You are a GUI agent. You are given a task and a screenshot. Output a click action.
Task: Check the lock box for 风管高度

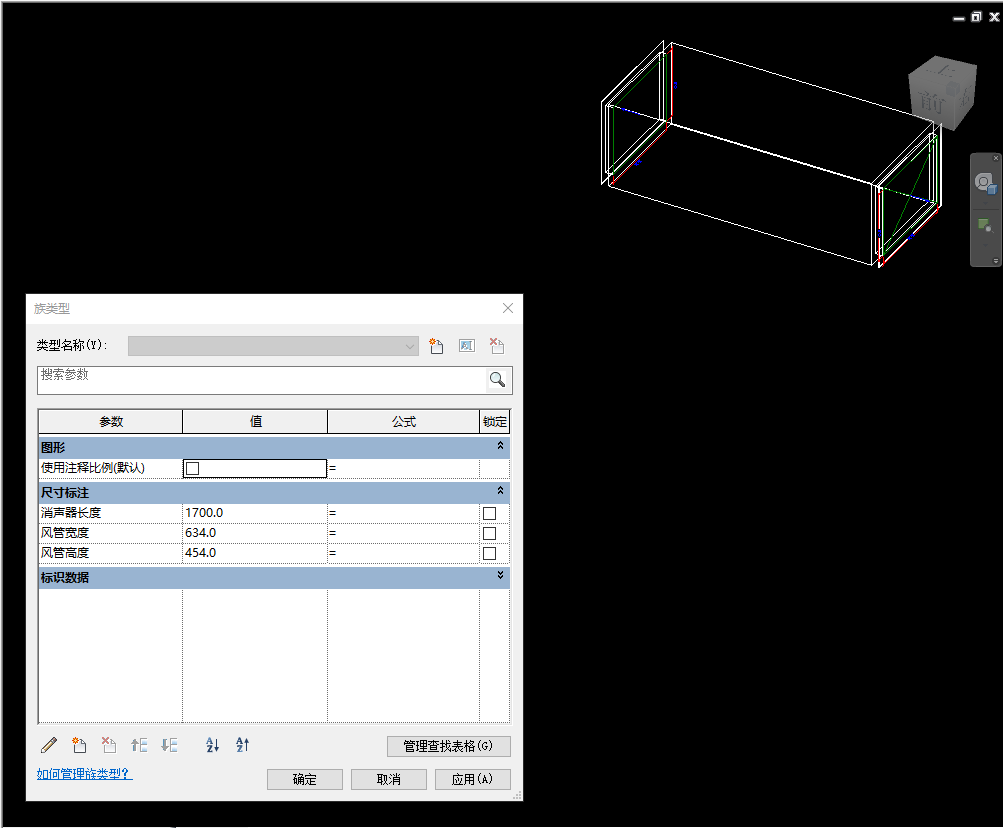[489, 553]
